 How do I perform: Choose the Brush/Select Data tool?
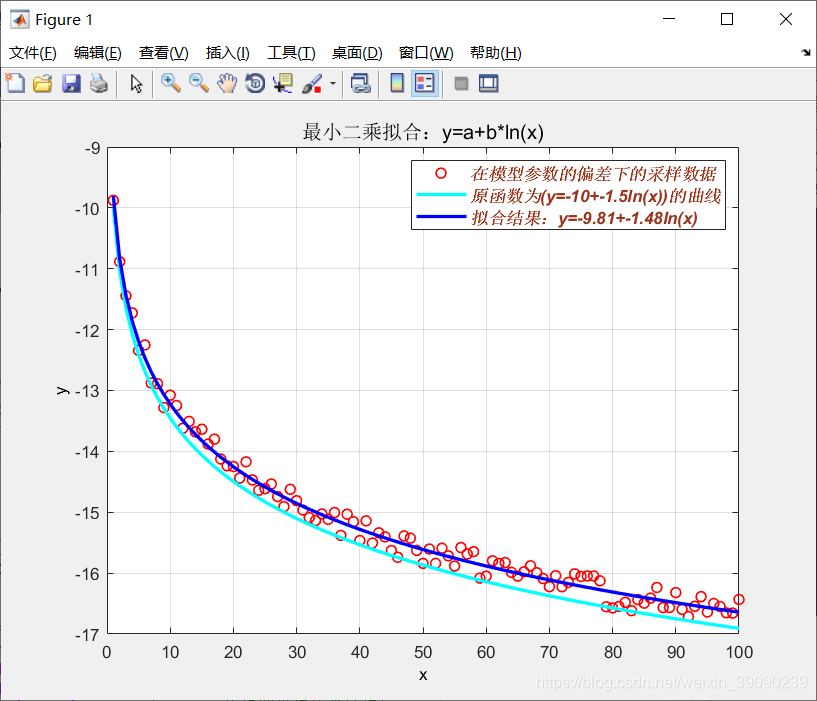[x=312, y=83]
